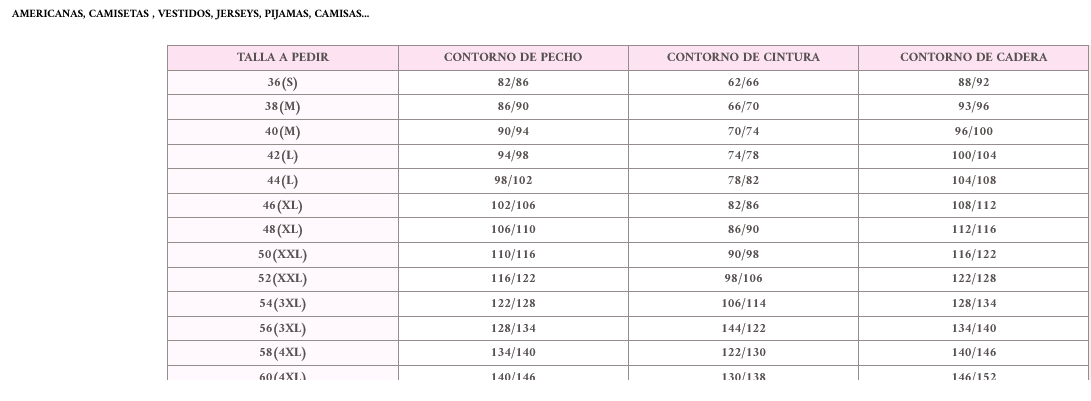Click the 96/100 hip measurement cell
Screen dimensions: 1091x401
973,132
